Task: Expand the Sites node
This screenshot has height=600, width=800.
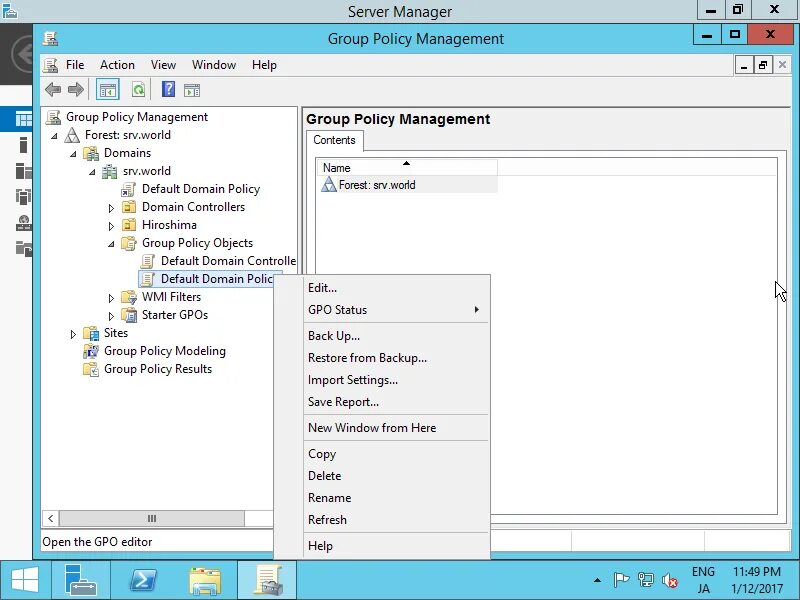Action: (73, 334)
